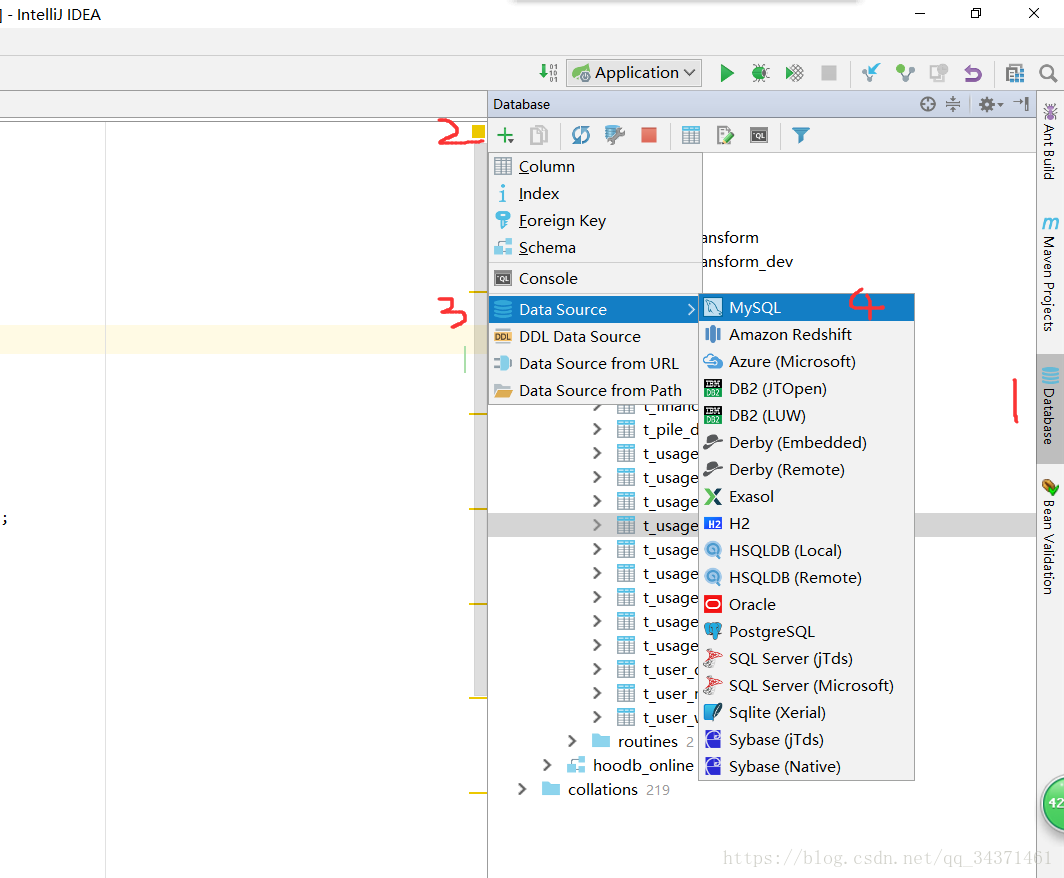Expand the t_user_v table node

point(597,717)
